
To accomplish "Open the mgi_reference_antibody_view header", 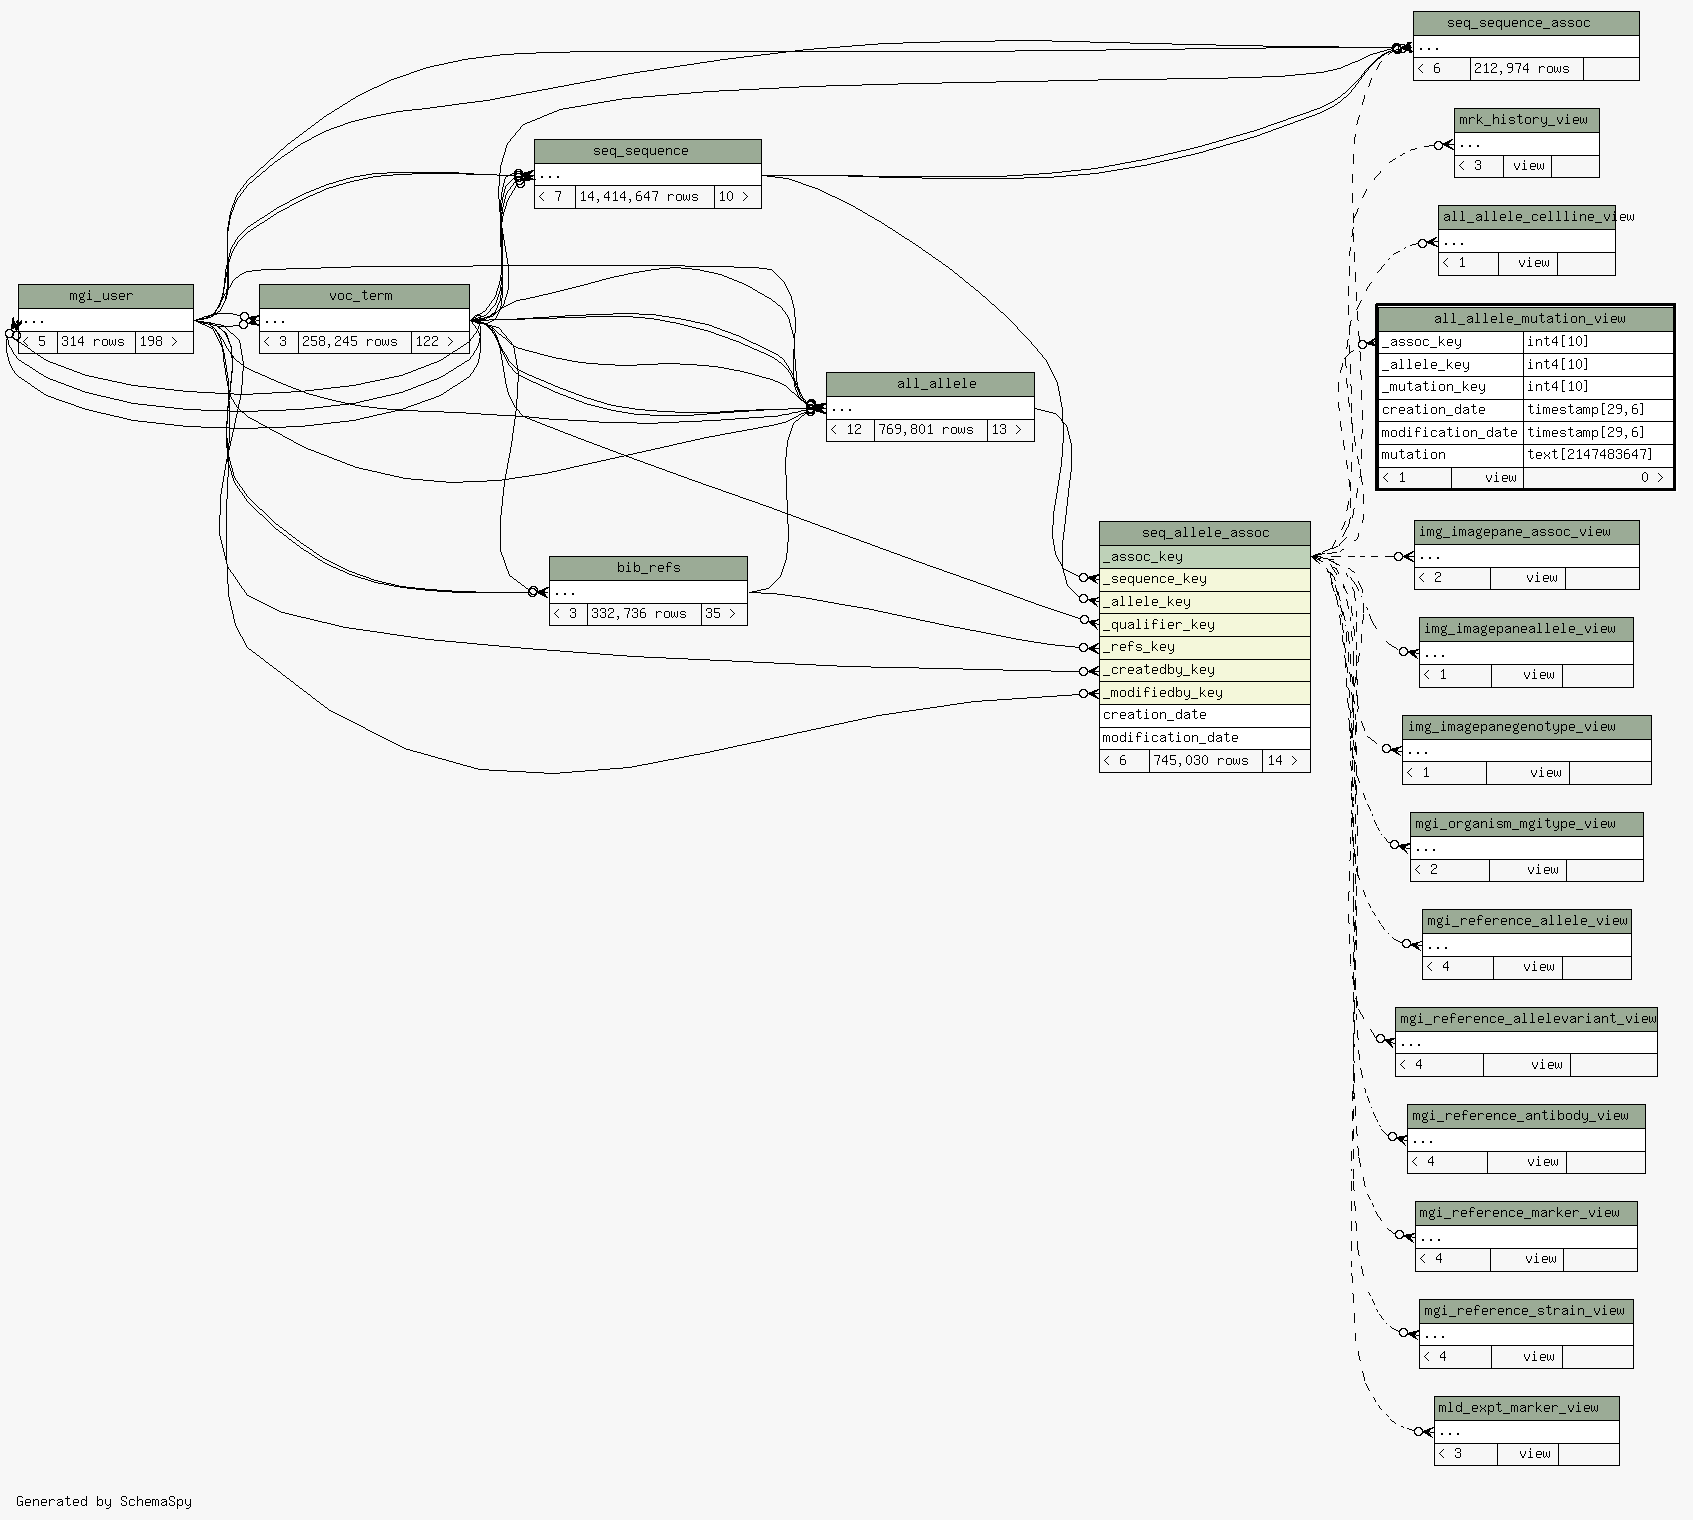I will tap(1526, 1116).
